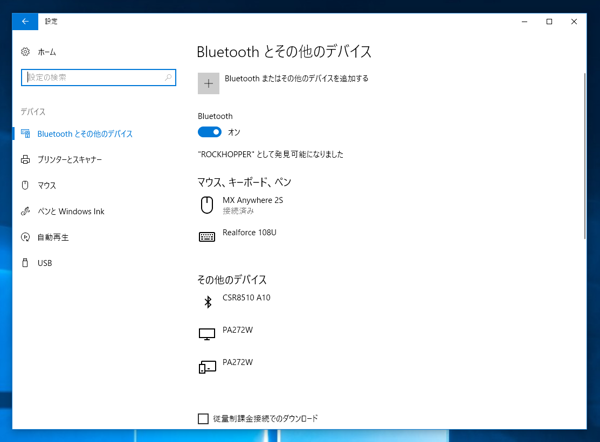Select MX Anywhere 2S device entry
The image size is (600, 442).
pyautogui.click(x=253, y=205)
